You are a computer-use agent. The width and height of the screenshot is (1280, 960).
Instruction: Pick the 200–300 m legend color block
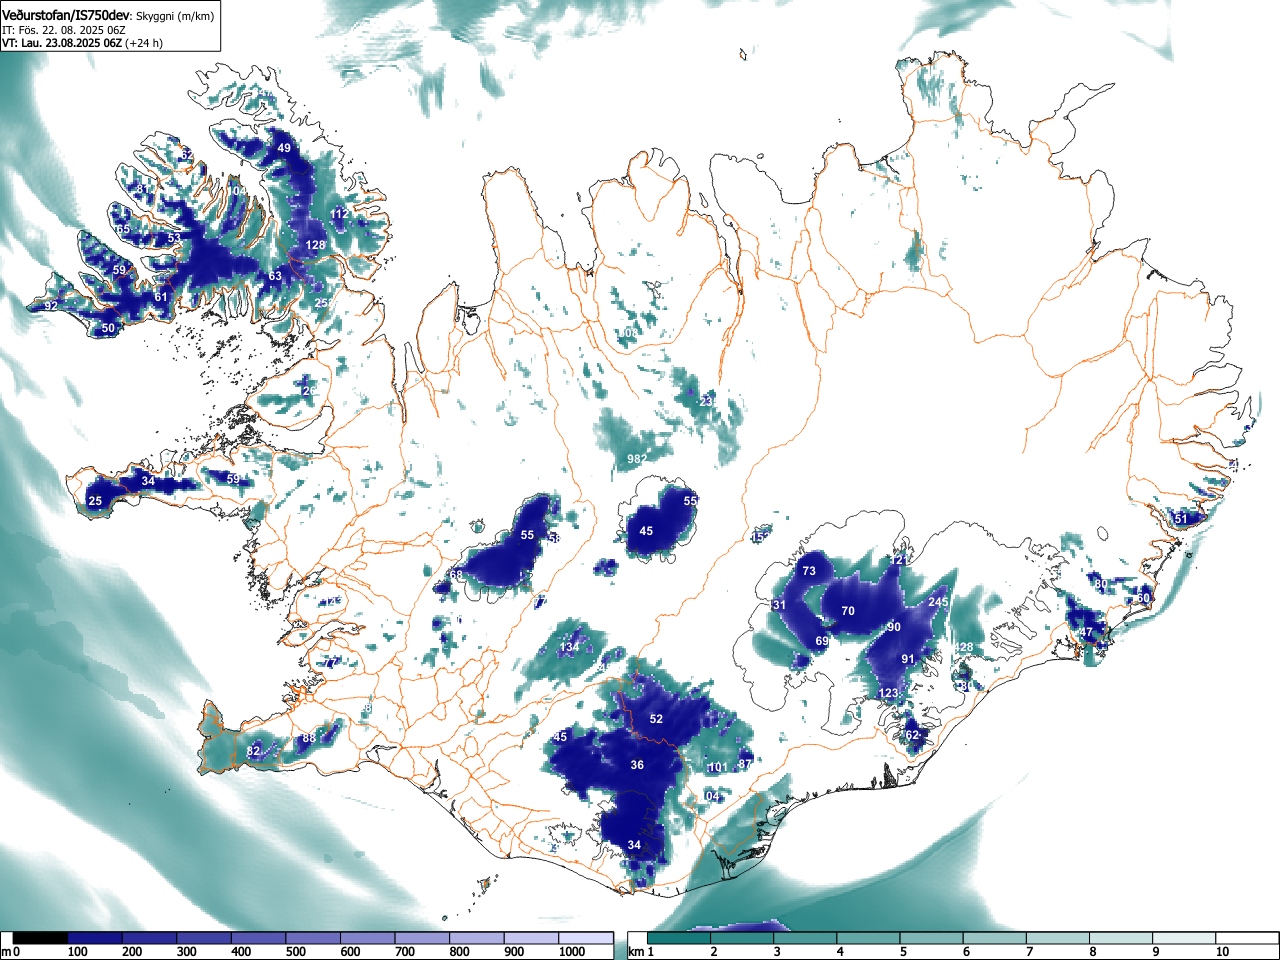click(x=150, y=938)
